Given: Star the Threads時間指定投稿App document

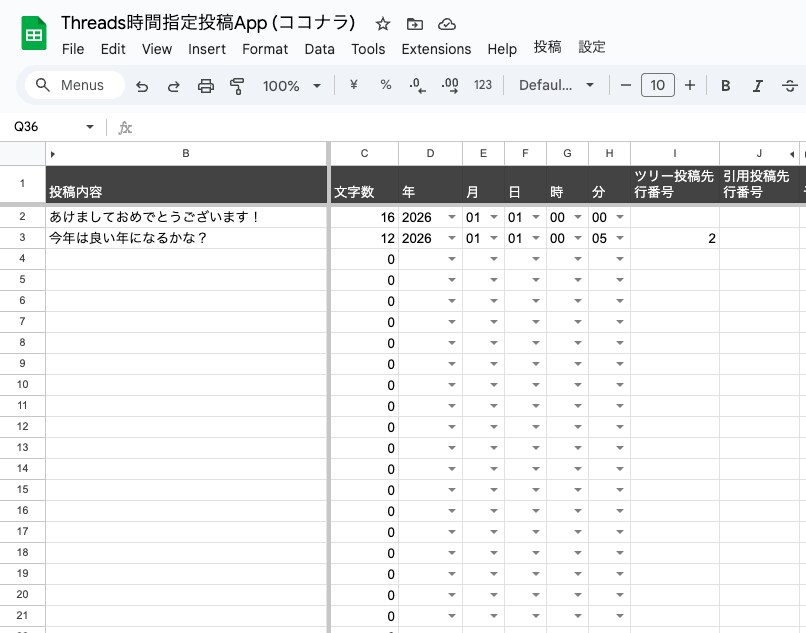Looking at the screenshot, I should point(383,24).
